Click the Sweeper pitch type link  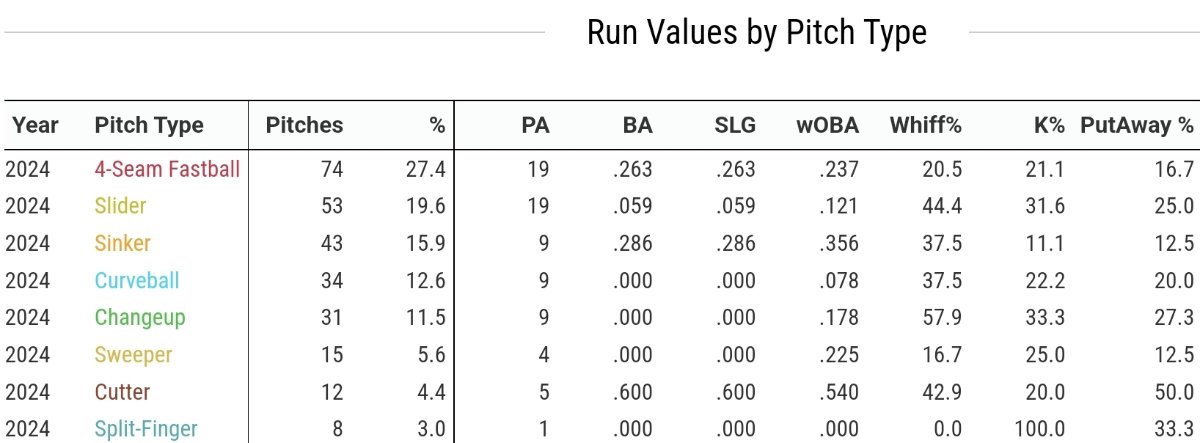coord(133,355)
